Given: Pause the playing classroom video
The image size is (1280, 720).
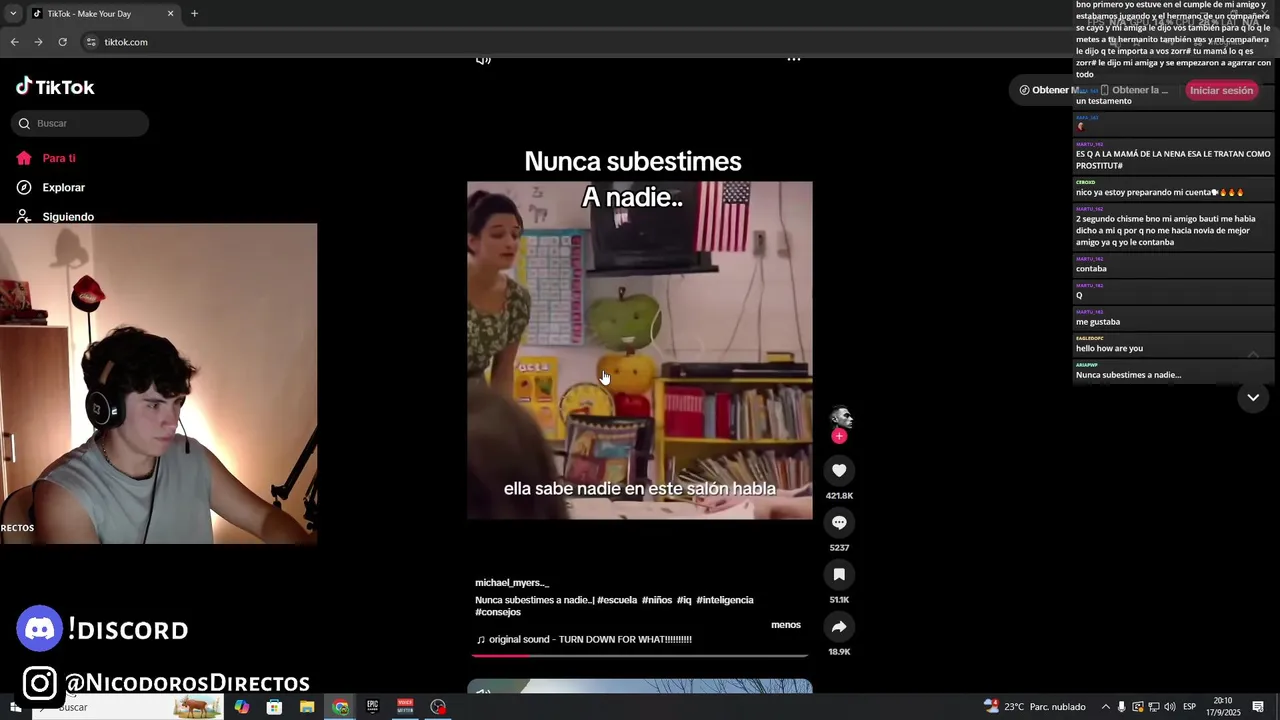Looking at the screenshot, I should coord(640,350).
